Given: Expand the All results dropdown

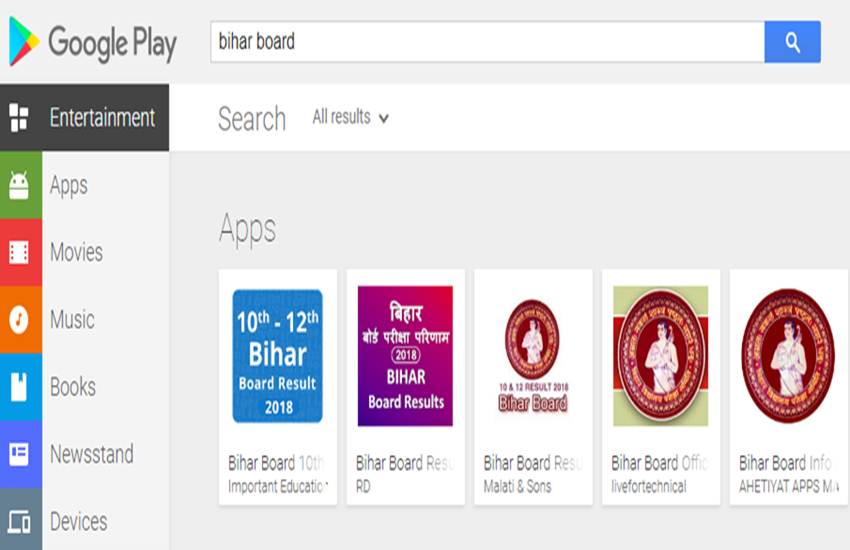Looking at the screenshot, I should coord(350,117).
